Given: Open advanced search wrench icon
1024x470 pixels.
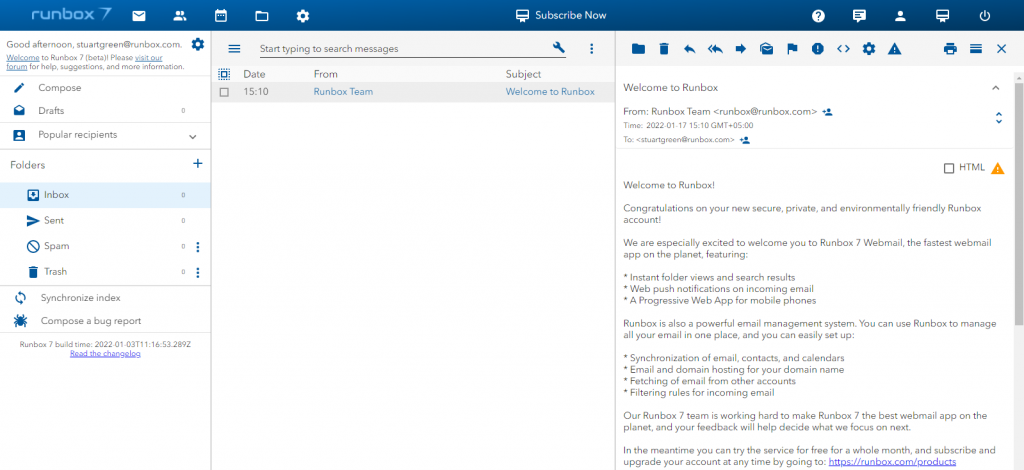Looking at the screenshot, I should coord(559,49).
